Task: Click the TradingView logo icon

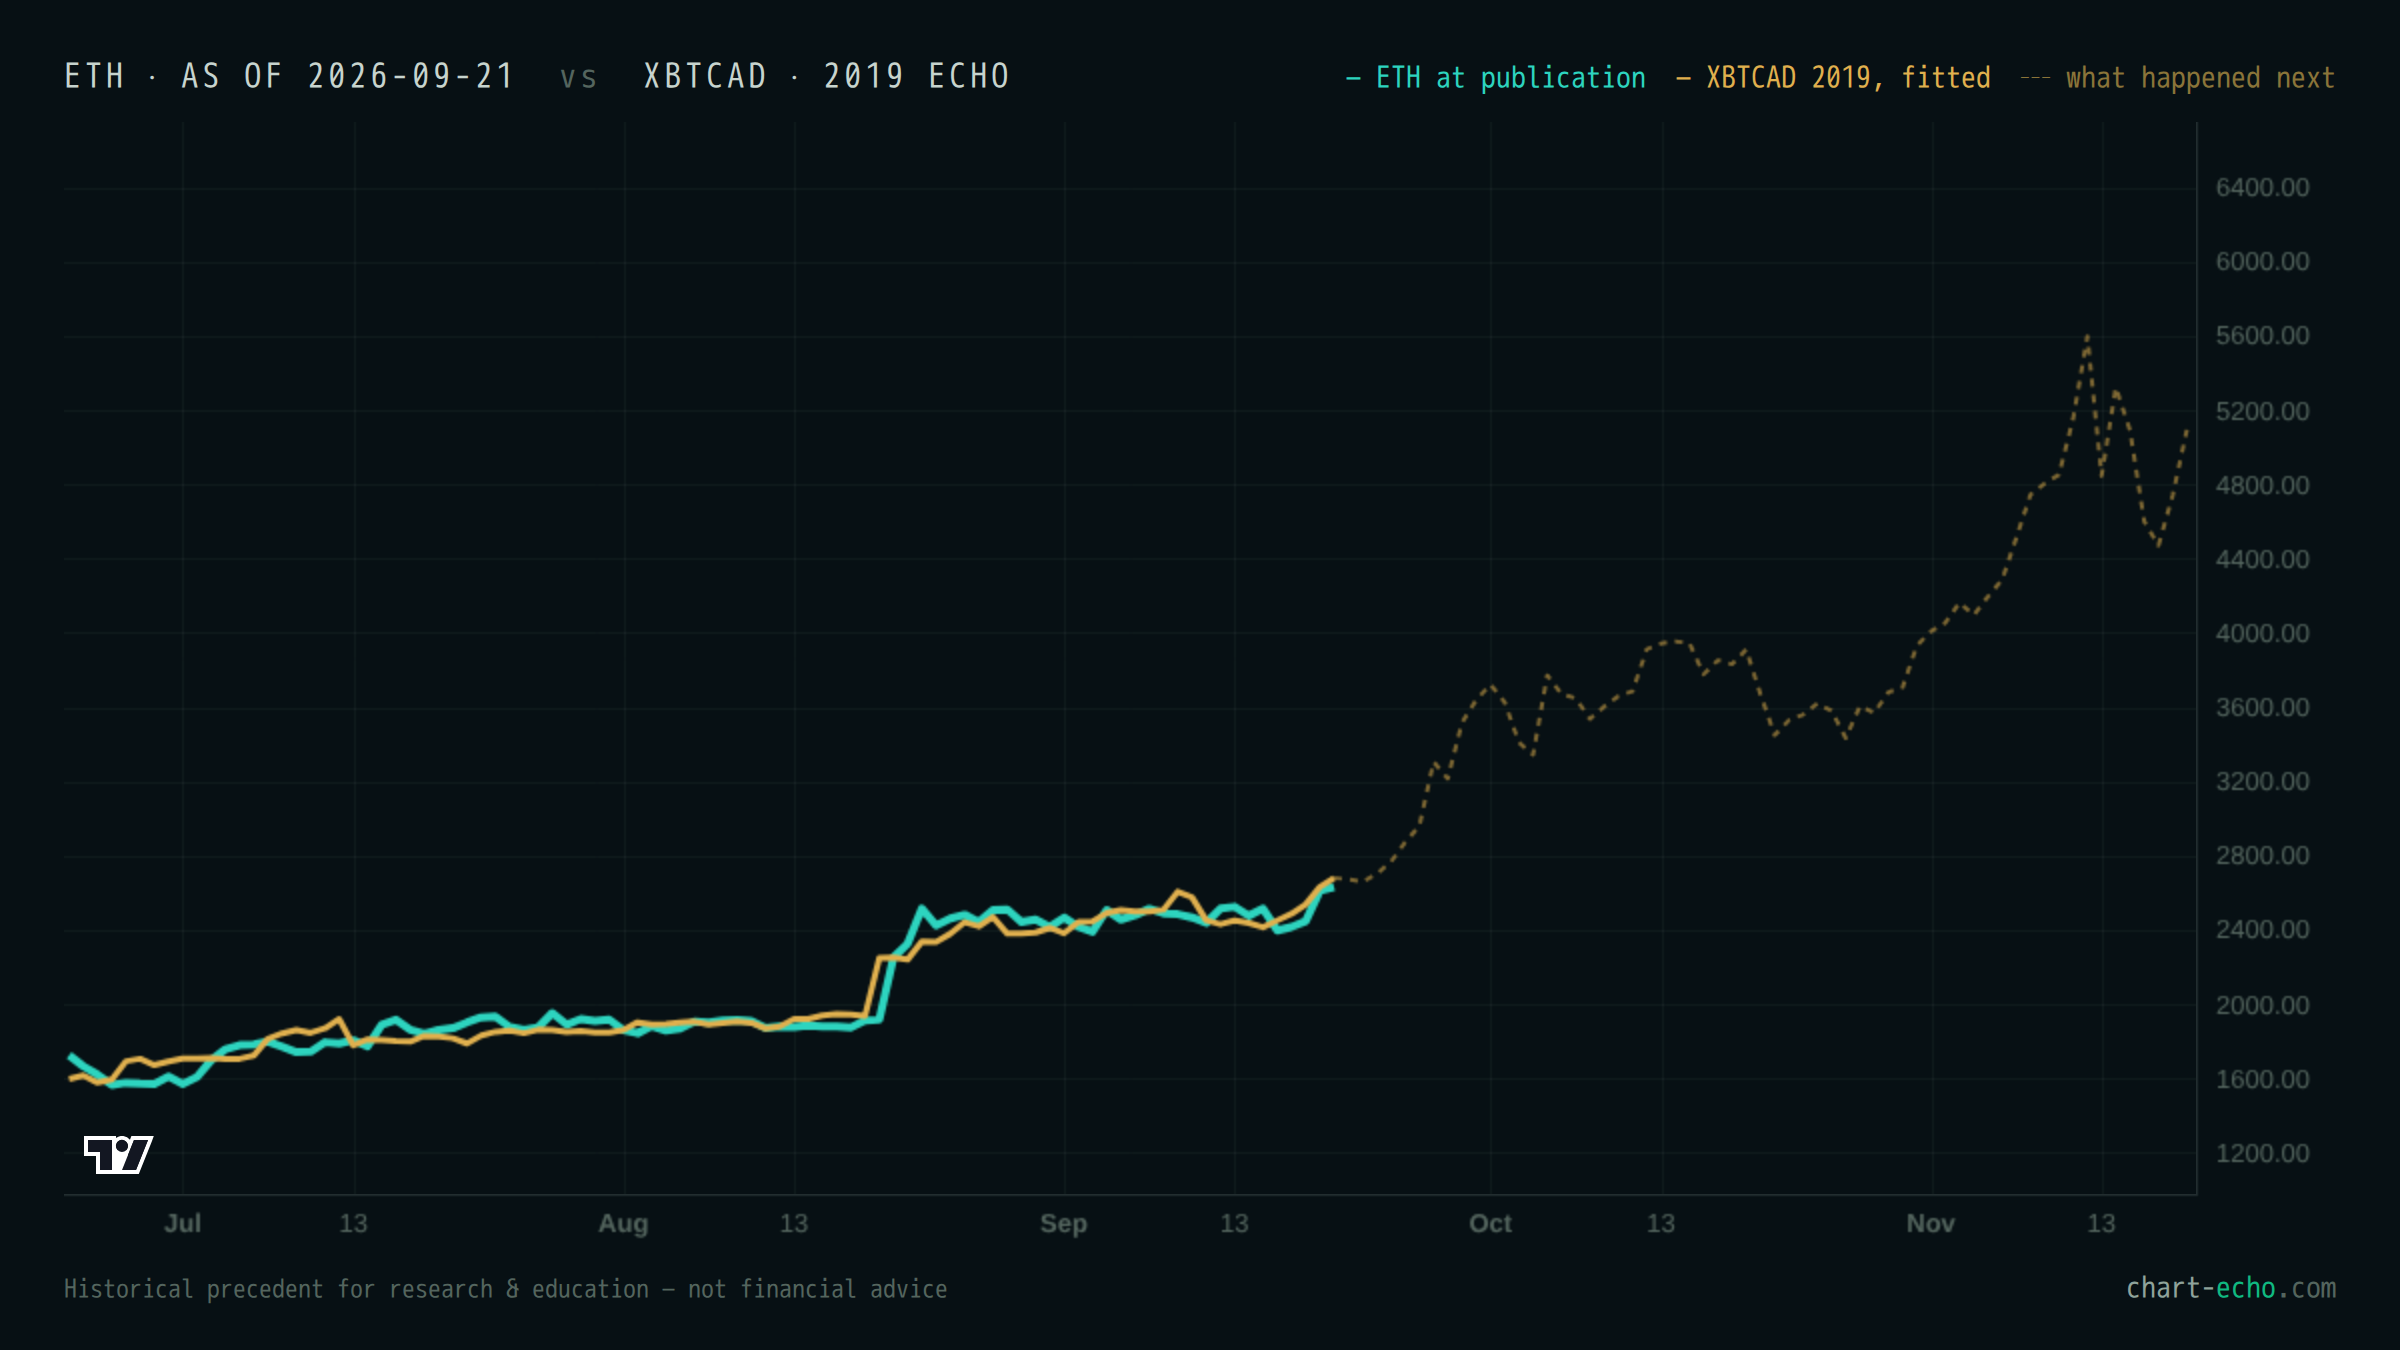Action: (118, 1154)
